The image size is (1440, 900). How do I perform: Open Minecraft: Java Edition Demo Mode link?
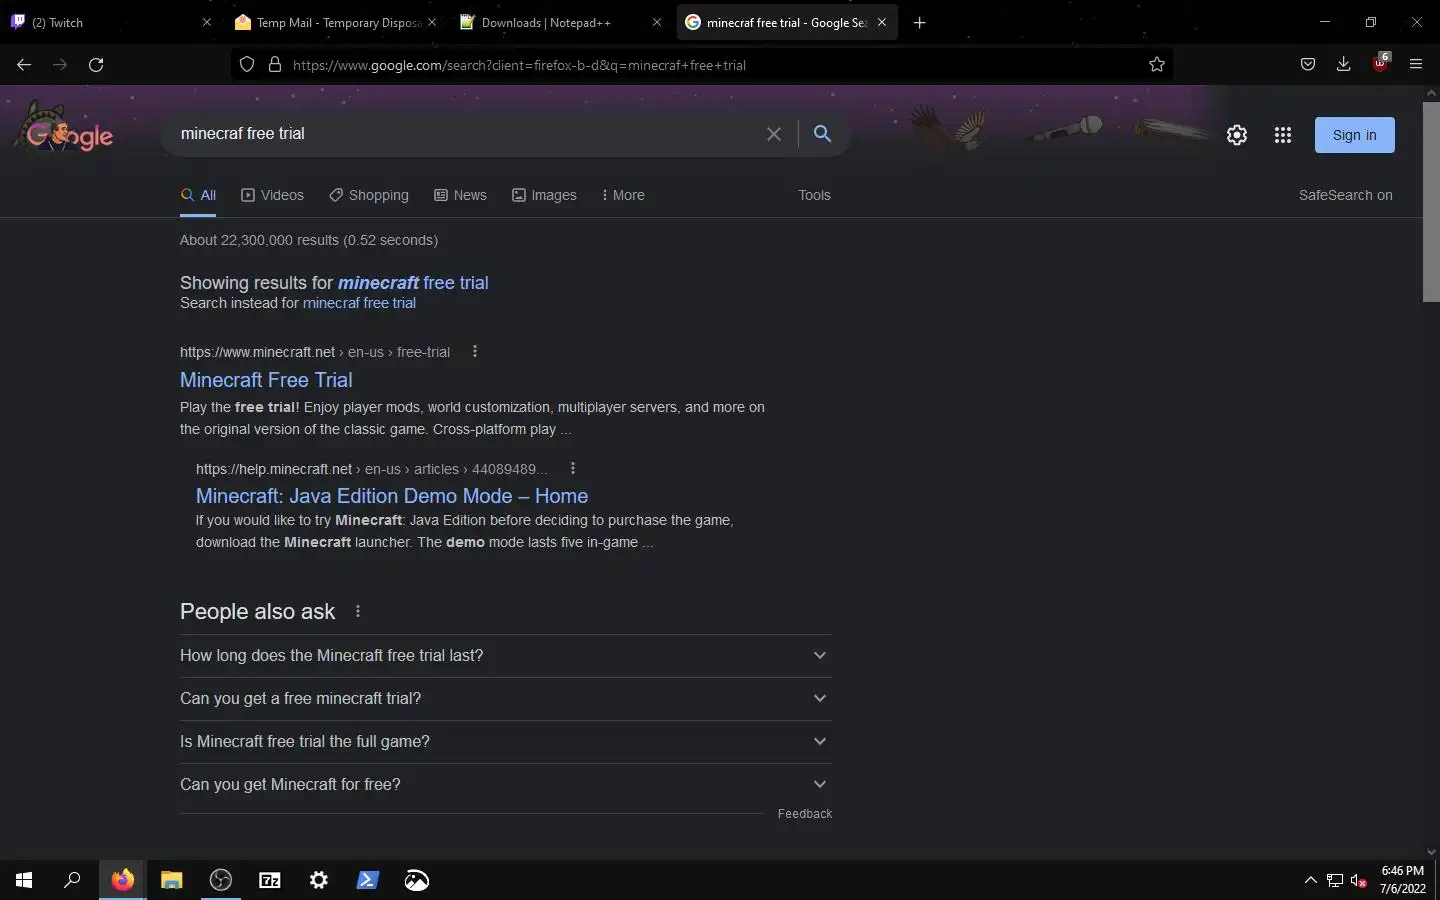pyautogui.click(x=392, y=496)
